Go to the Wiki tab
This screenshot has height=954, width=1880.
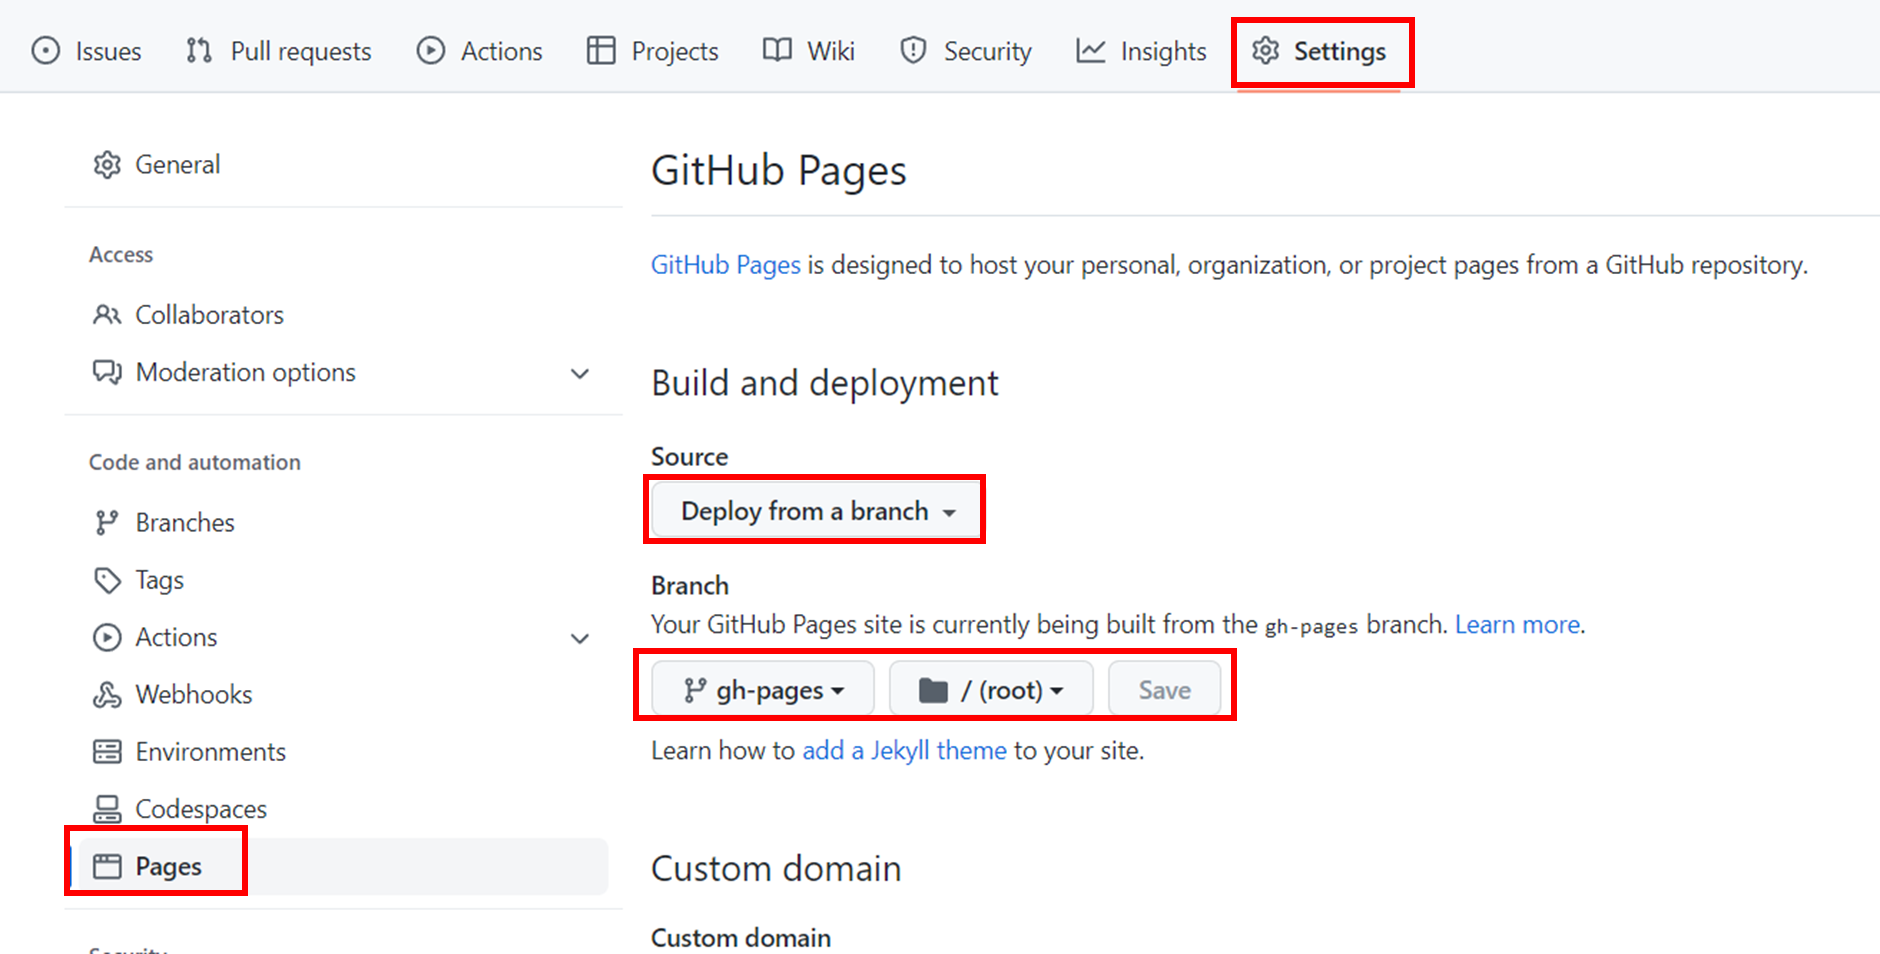[x=808, y=51]
